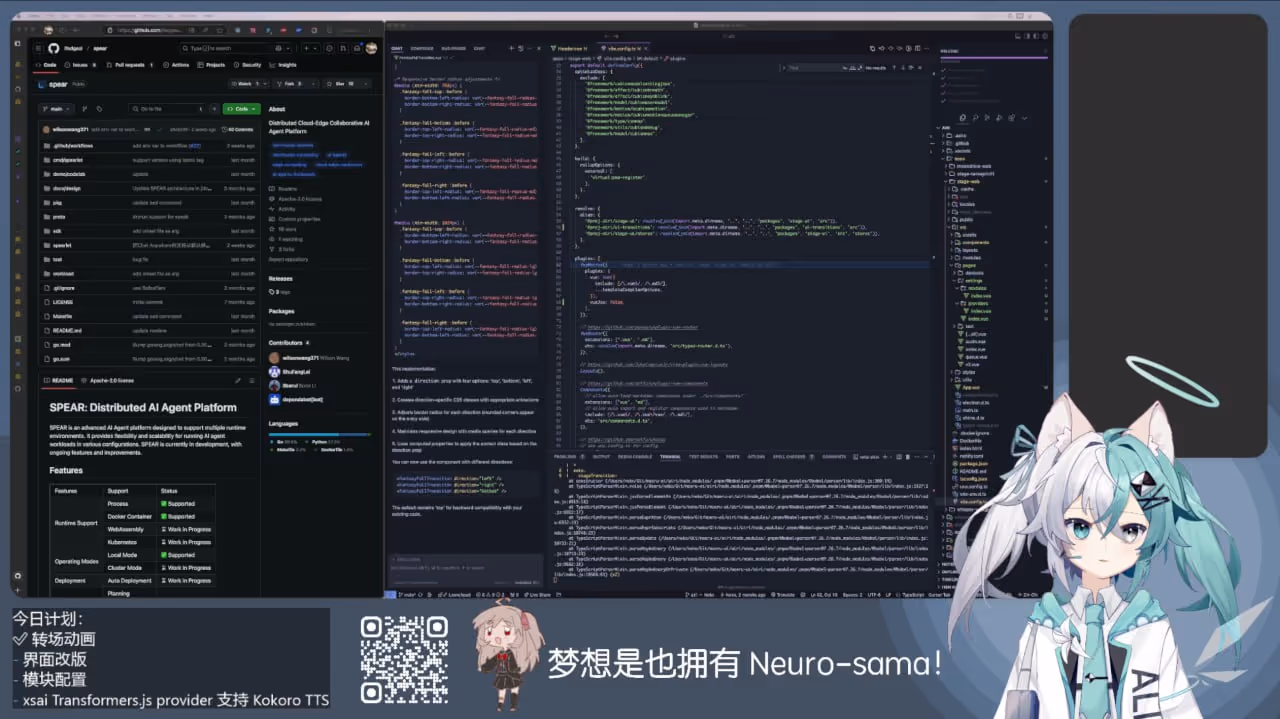Click the tags icon beside branch selector
Screen dimensions: 1280x719
(x=100, y=108)
